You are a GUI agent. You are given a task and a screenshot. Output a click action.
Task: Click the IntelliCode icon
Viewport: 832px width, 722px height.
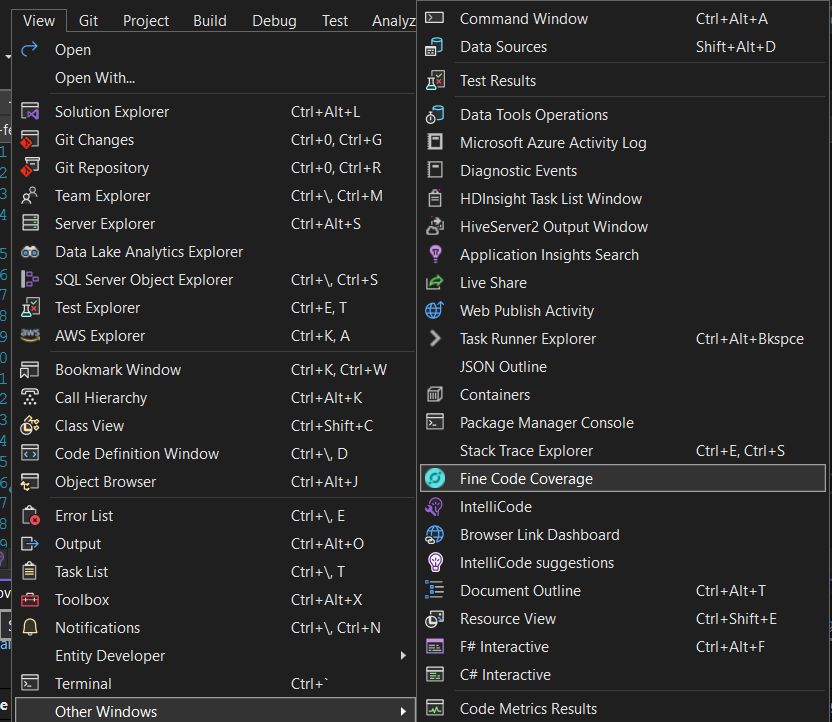coord(435,507)
